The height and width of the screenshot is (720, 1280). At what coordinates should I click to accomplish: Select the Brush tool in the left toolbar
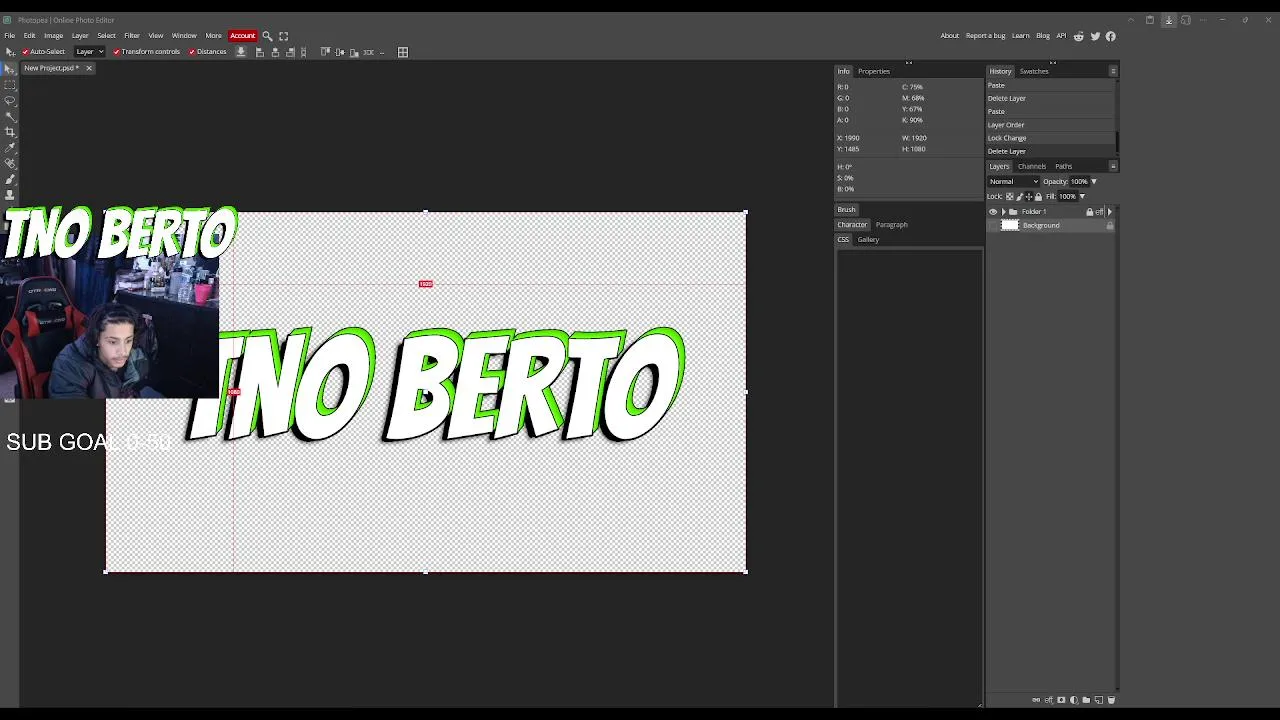coord(10,179)
